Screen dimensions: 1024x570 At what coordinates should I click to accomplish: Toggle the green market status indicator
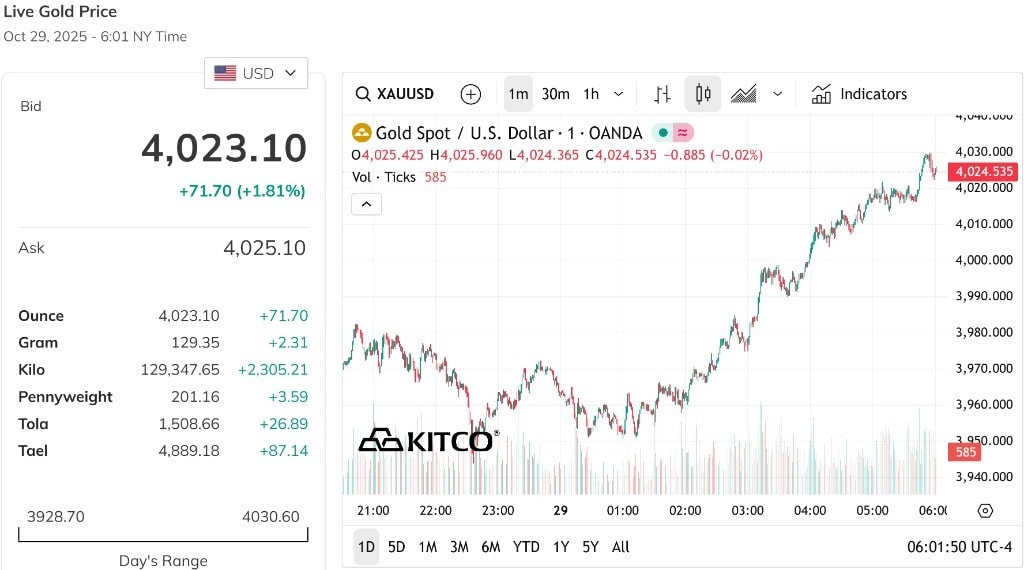point(663,133)
